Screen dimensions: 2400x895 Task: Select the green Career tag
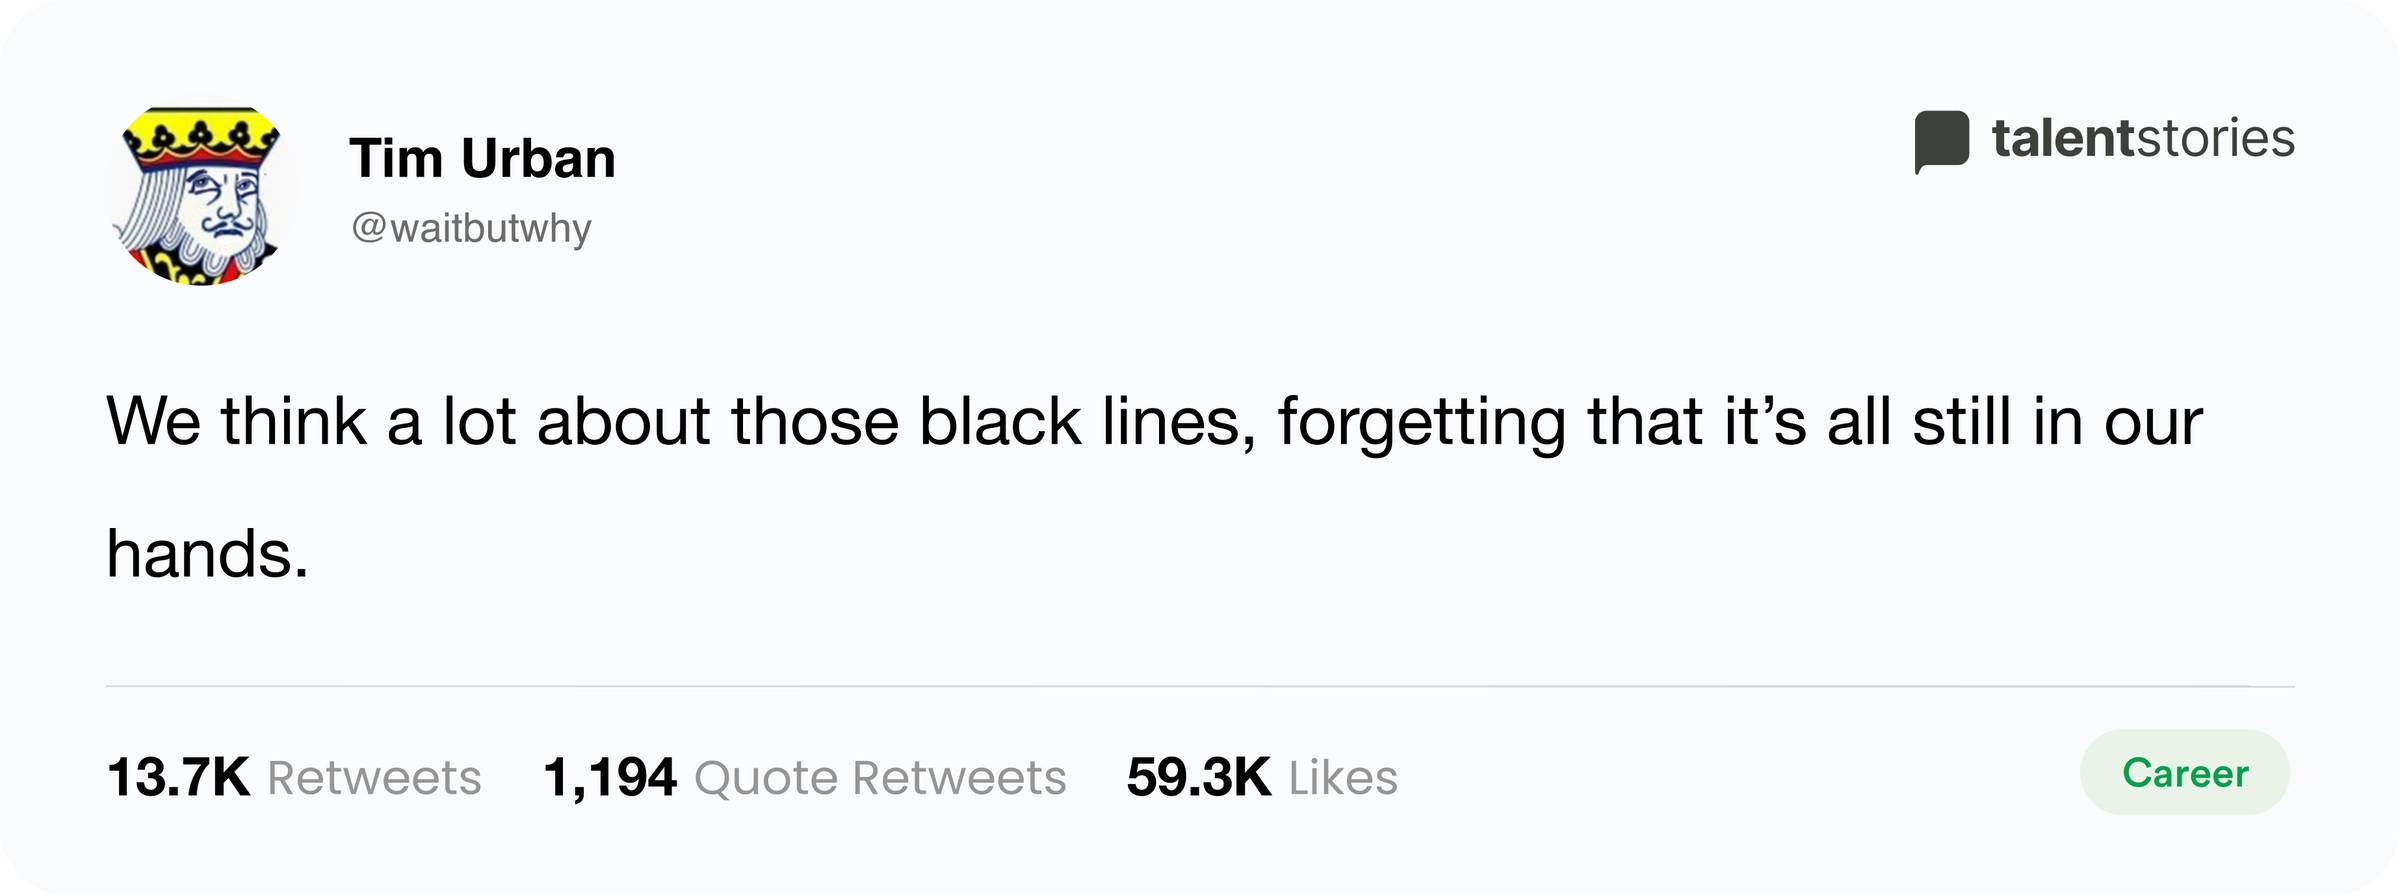(x=2185, y=772)
